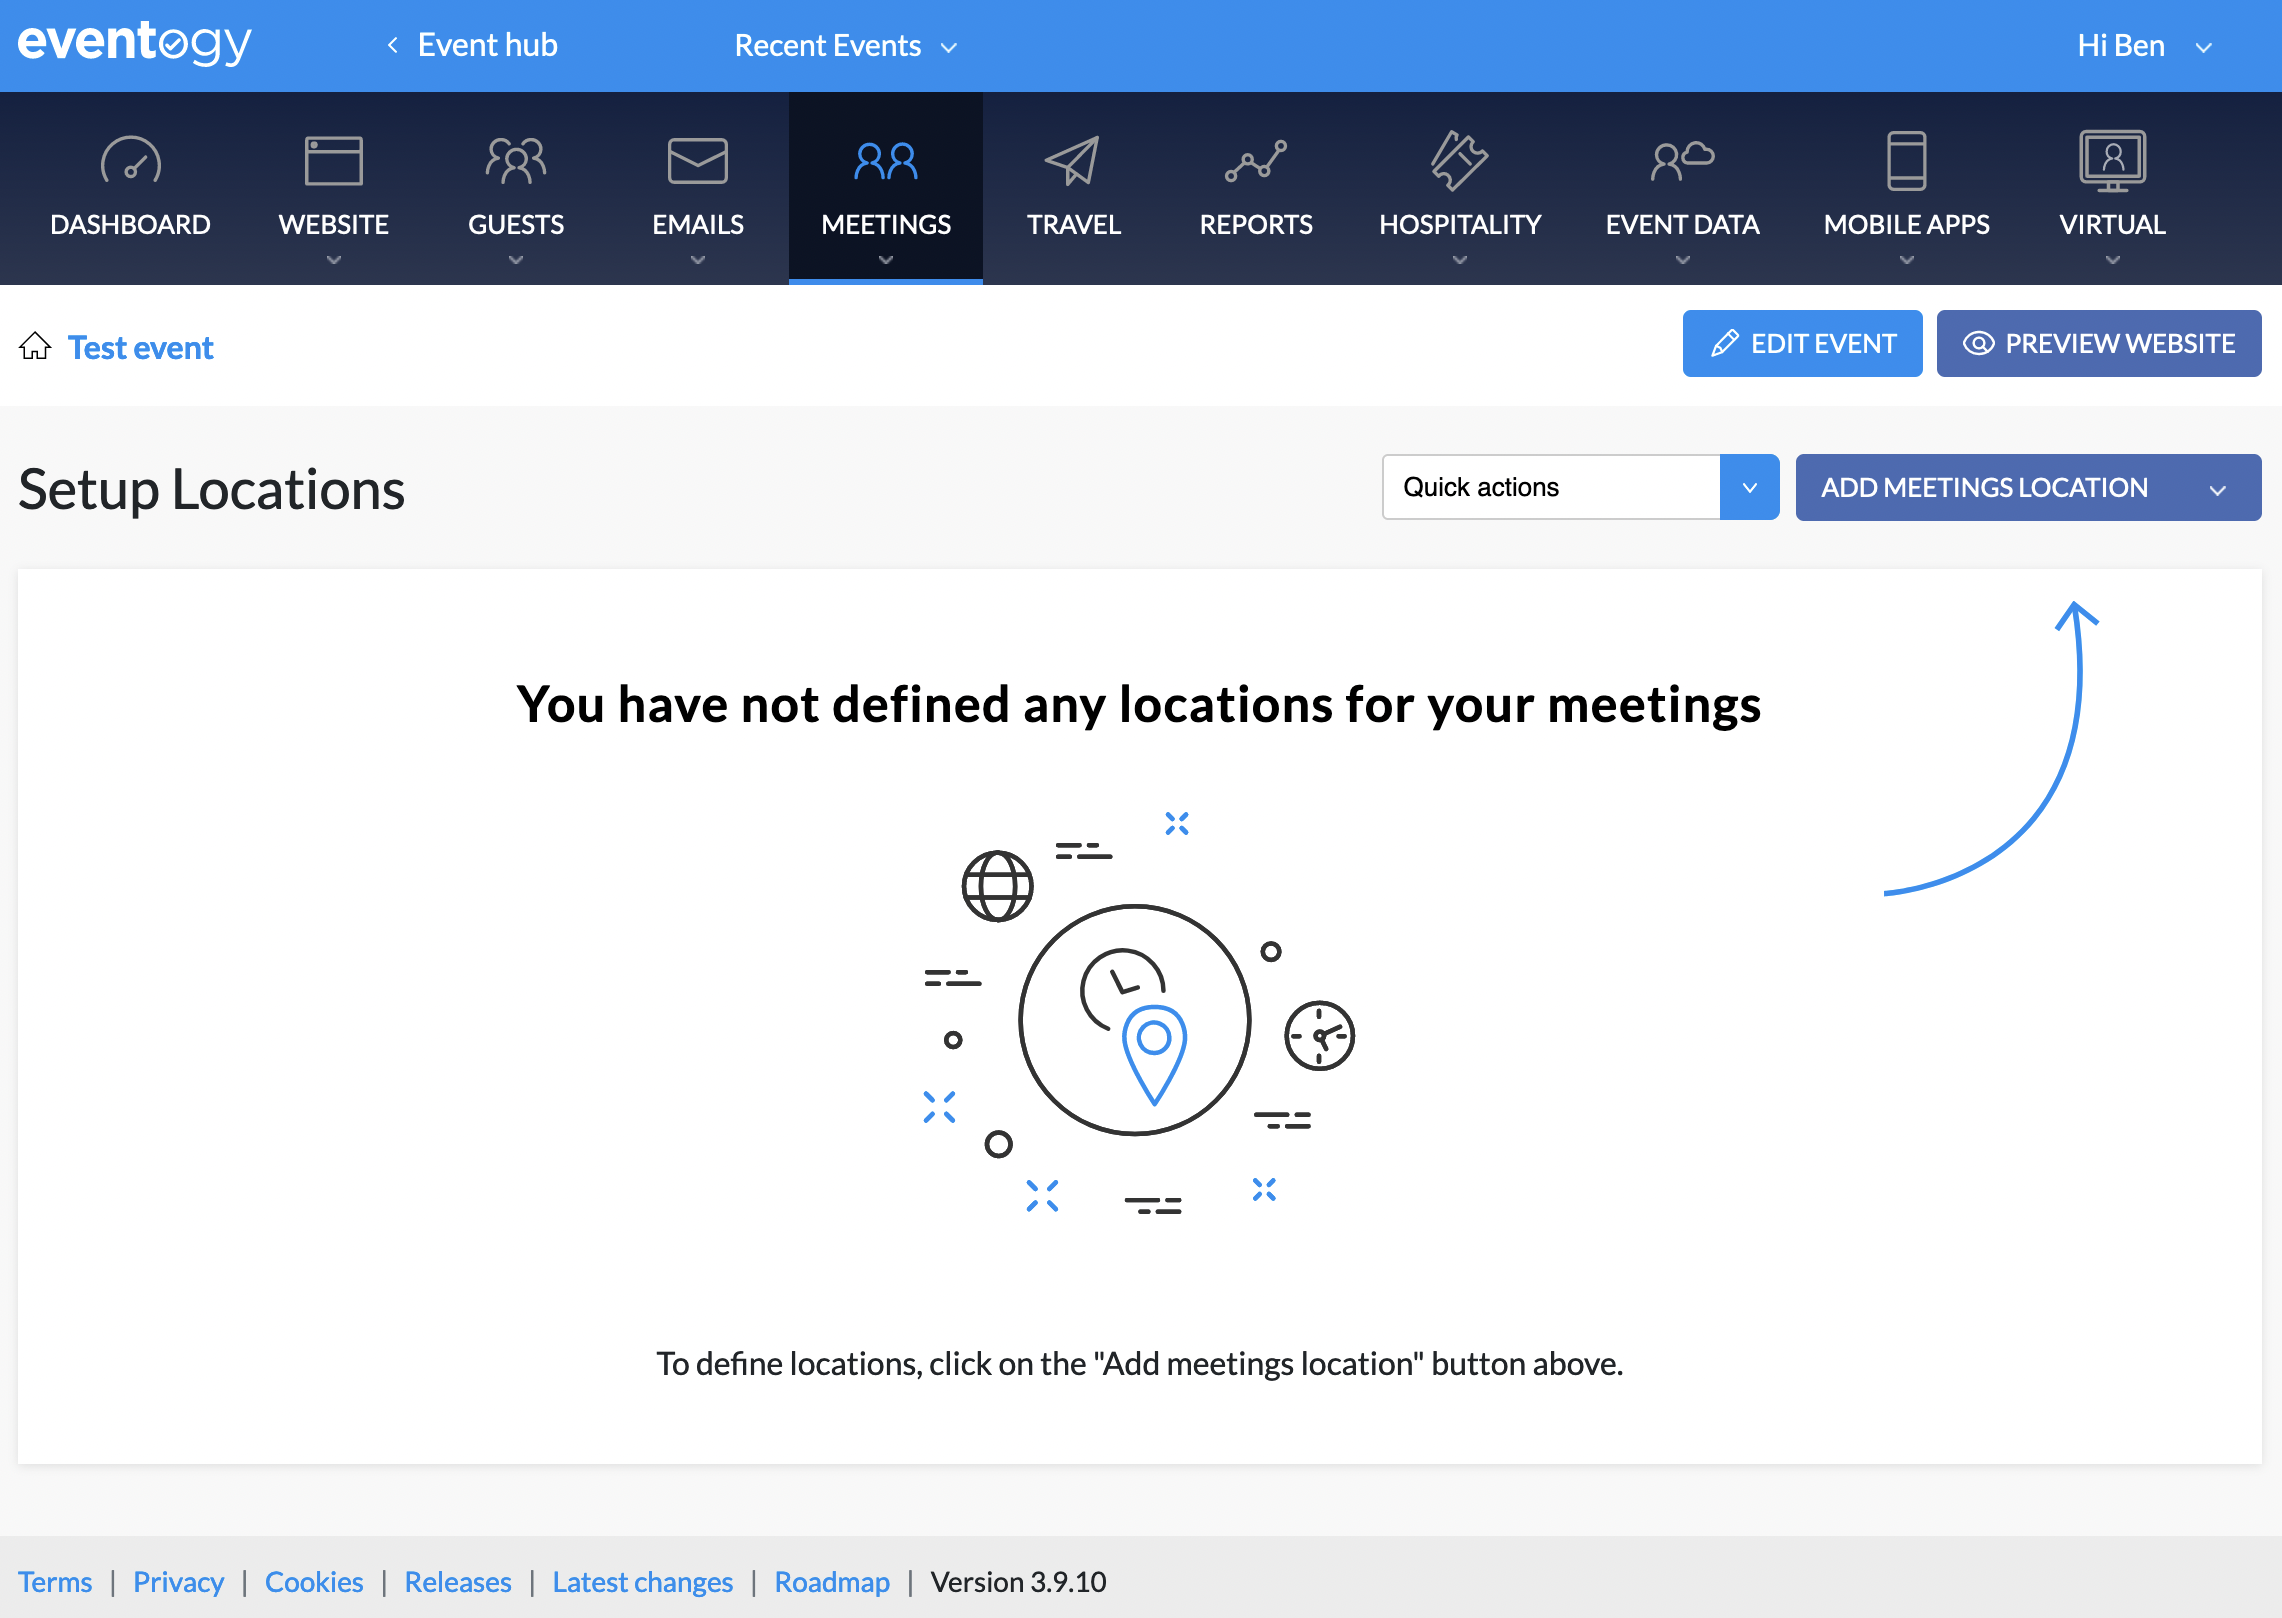2282x1618 pixels.
Task: Click the Travel paper-plane icon
Action: point(1073,162)
